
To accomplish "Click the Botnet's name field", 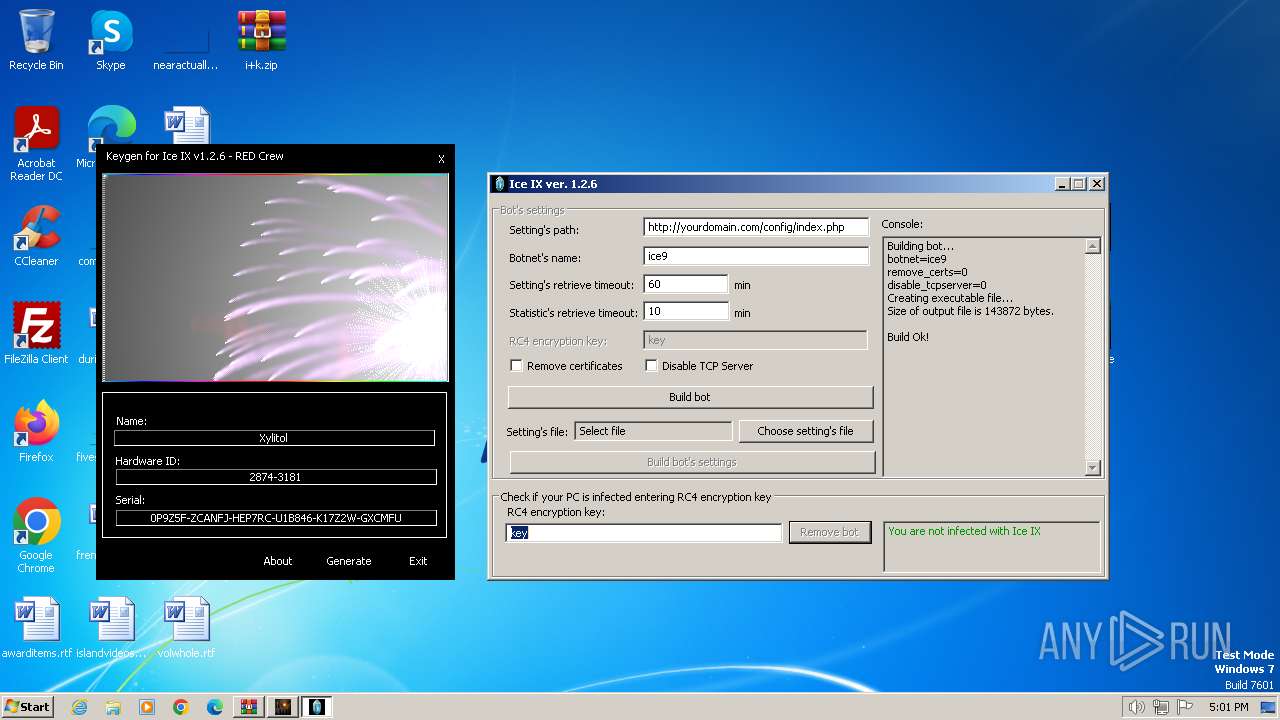I will point(756,256).
